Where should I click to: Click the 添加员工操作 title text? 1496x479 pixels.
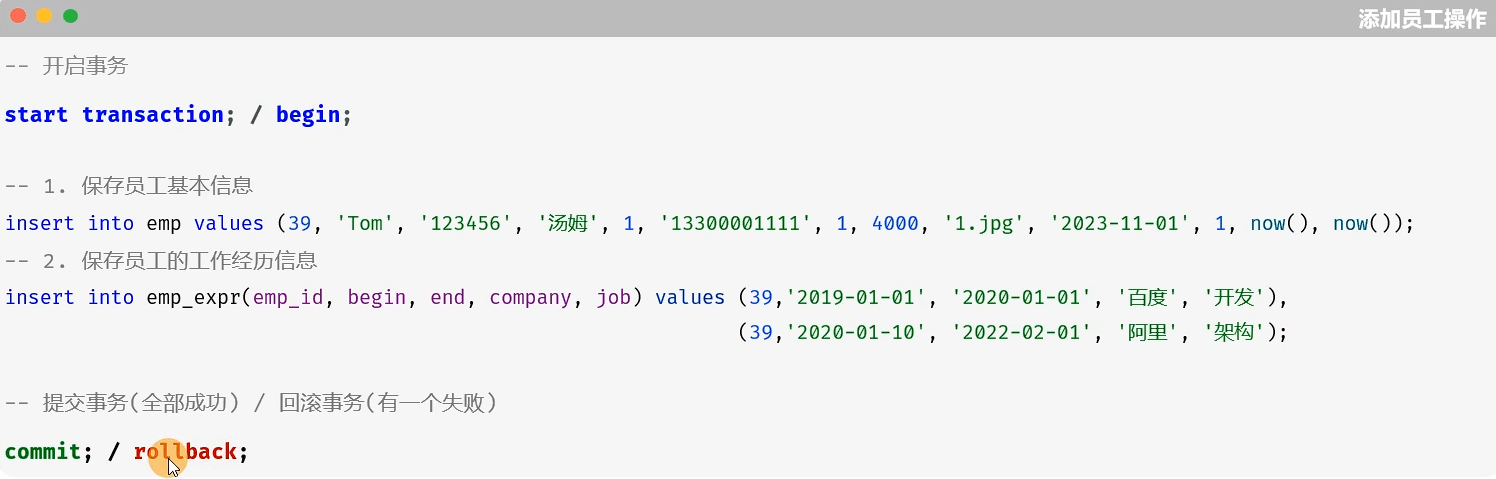coord(1422,19)
